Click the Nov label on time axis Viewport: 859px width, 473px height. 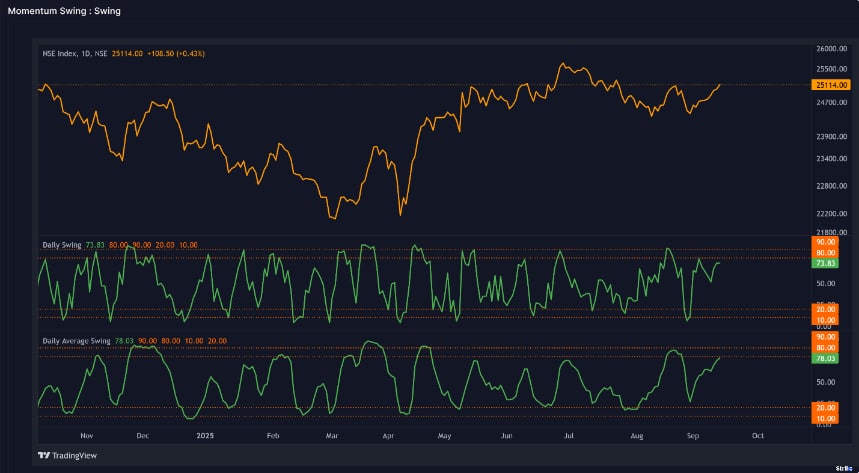coord(85,436)
